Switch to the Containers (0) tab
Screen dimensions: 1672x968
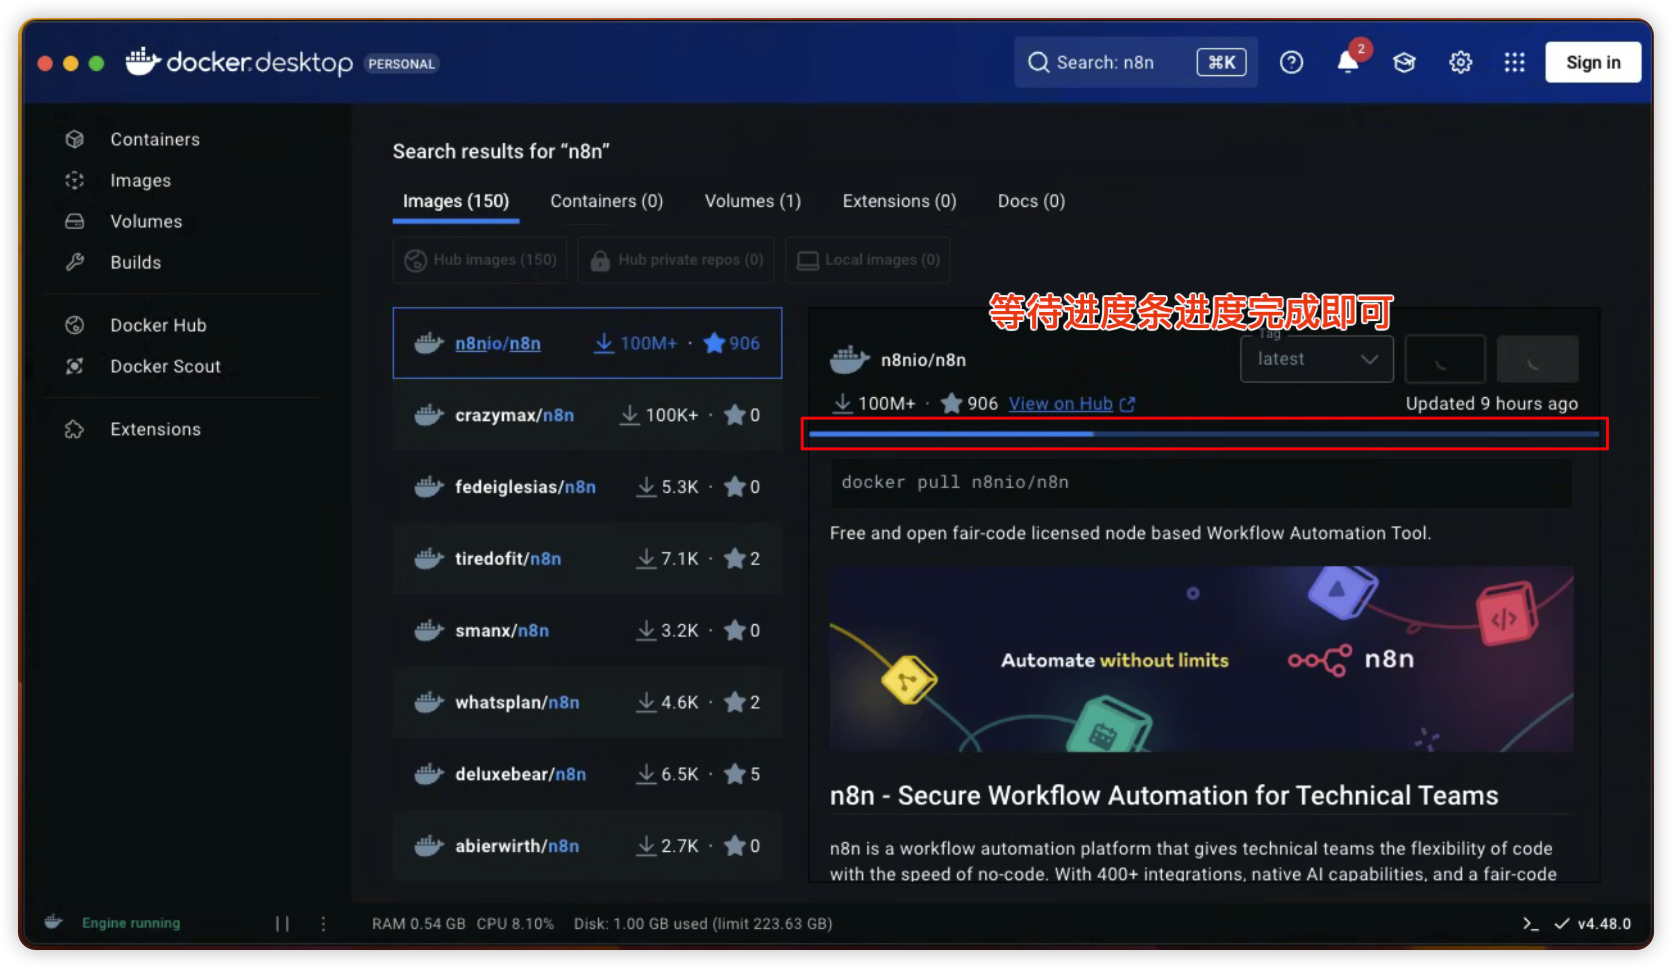coord(606,201)
